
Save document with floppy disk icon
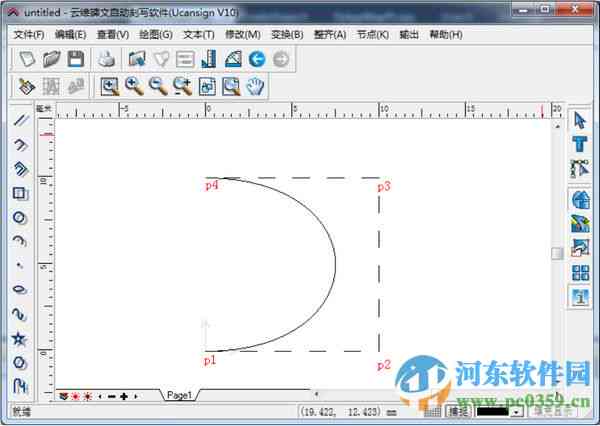point(76,59)
